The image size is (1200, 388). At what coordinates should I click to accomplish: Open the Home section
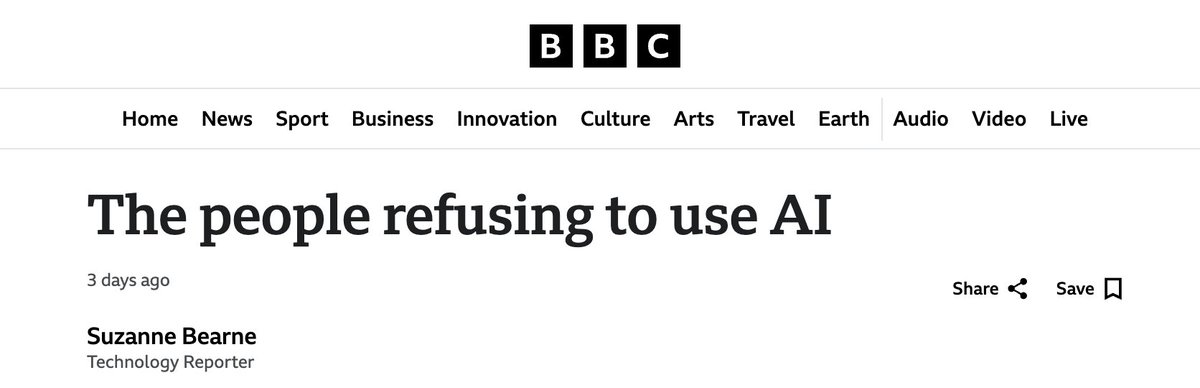point(150,119)
